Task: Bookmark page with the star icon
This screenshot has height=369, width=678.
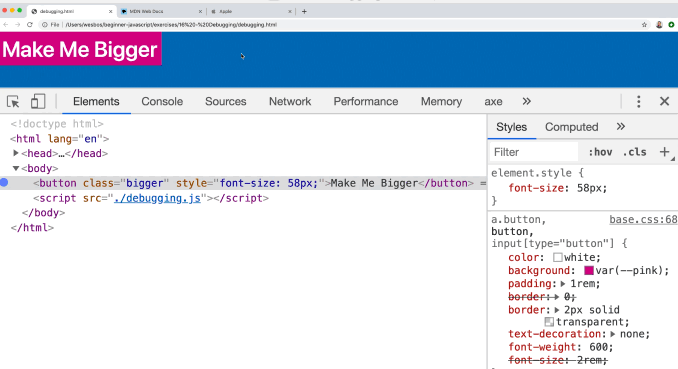Action: 644,25
